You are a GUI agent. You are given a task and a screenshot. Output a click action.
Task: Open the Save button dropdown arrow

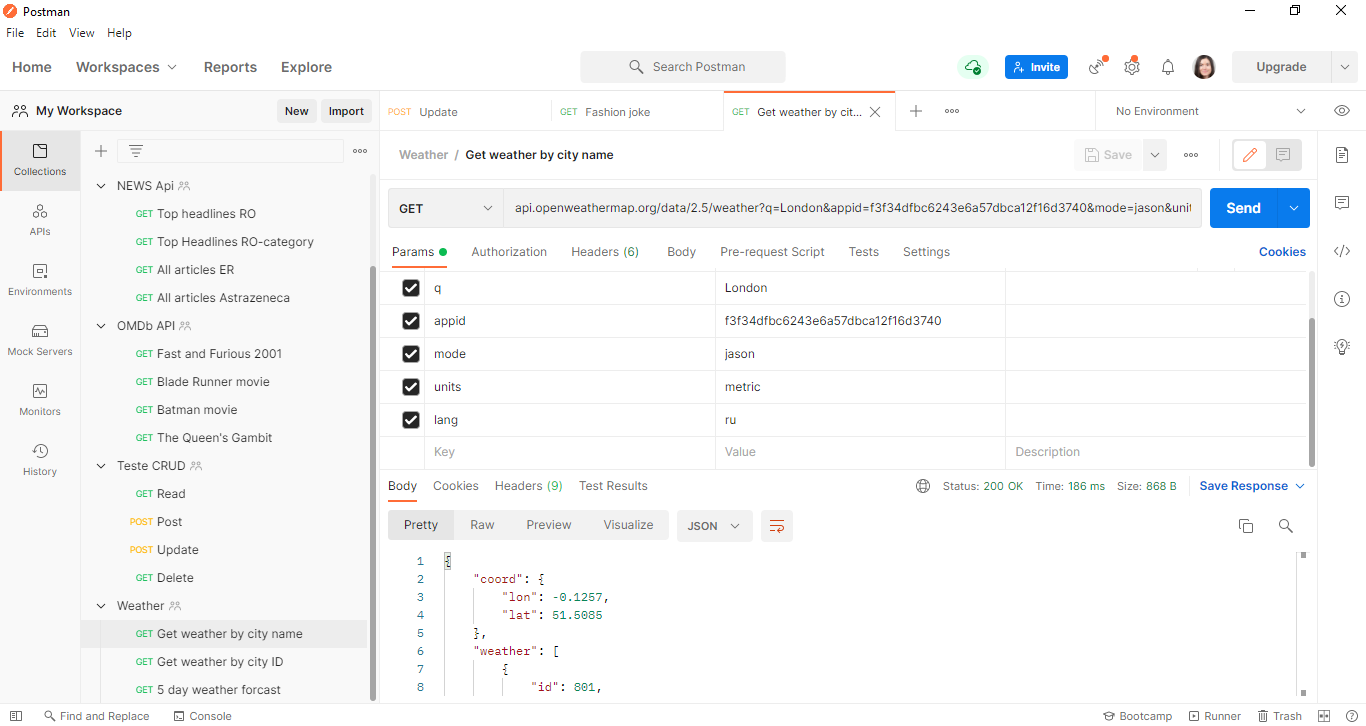coord(1155,155)
